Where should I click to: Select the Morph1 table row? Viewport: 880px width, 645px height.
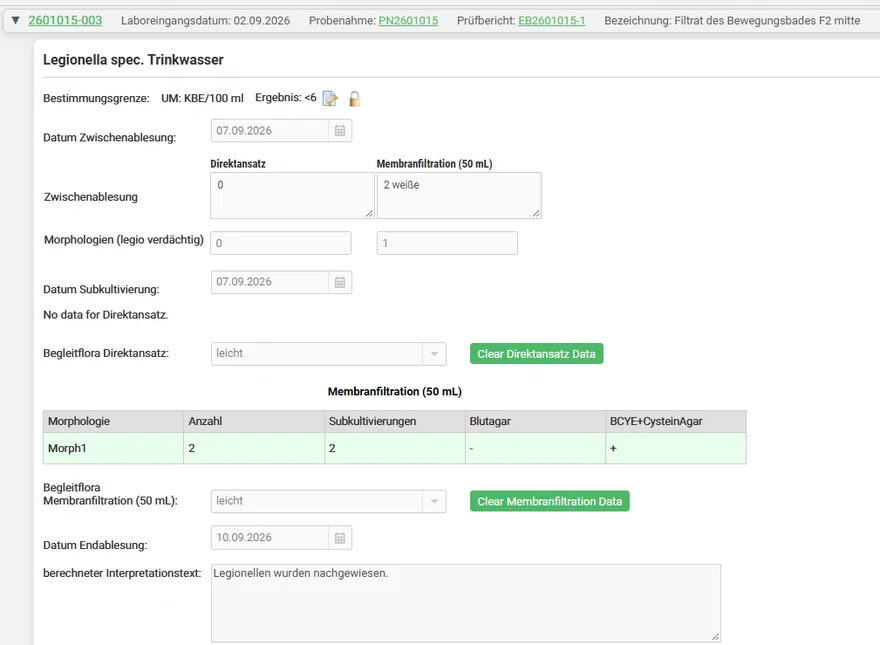pyautogui.click(x=395, y=448)
